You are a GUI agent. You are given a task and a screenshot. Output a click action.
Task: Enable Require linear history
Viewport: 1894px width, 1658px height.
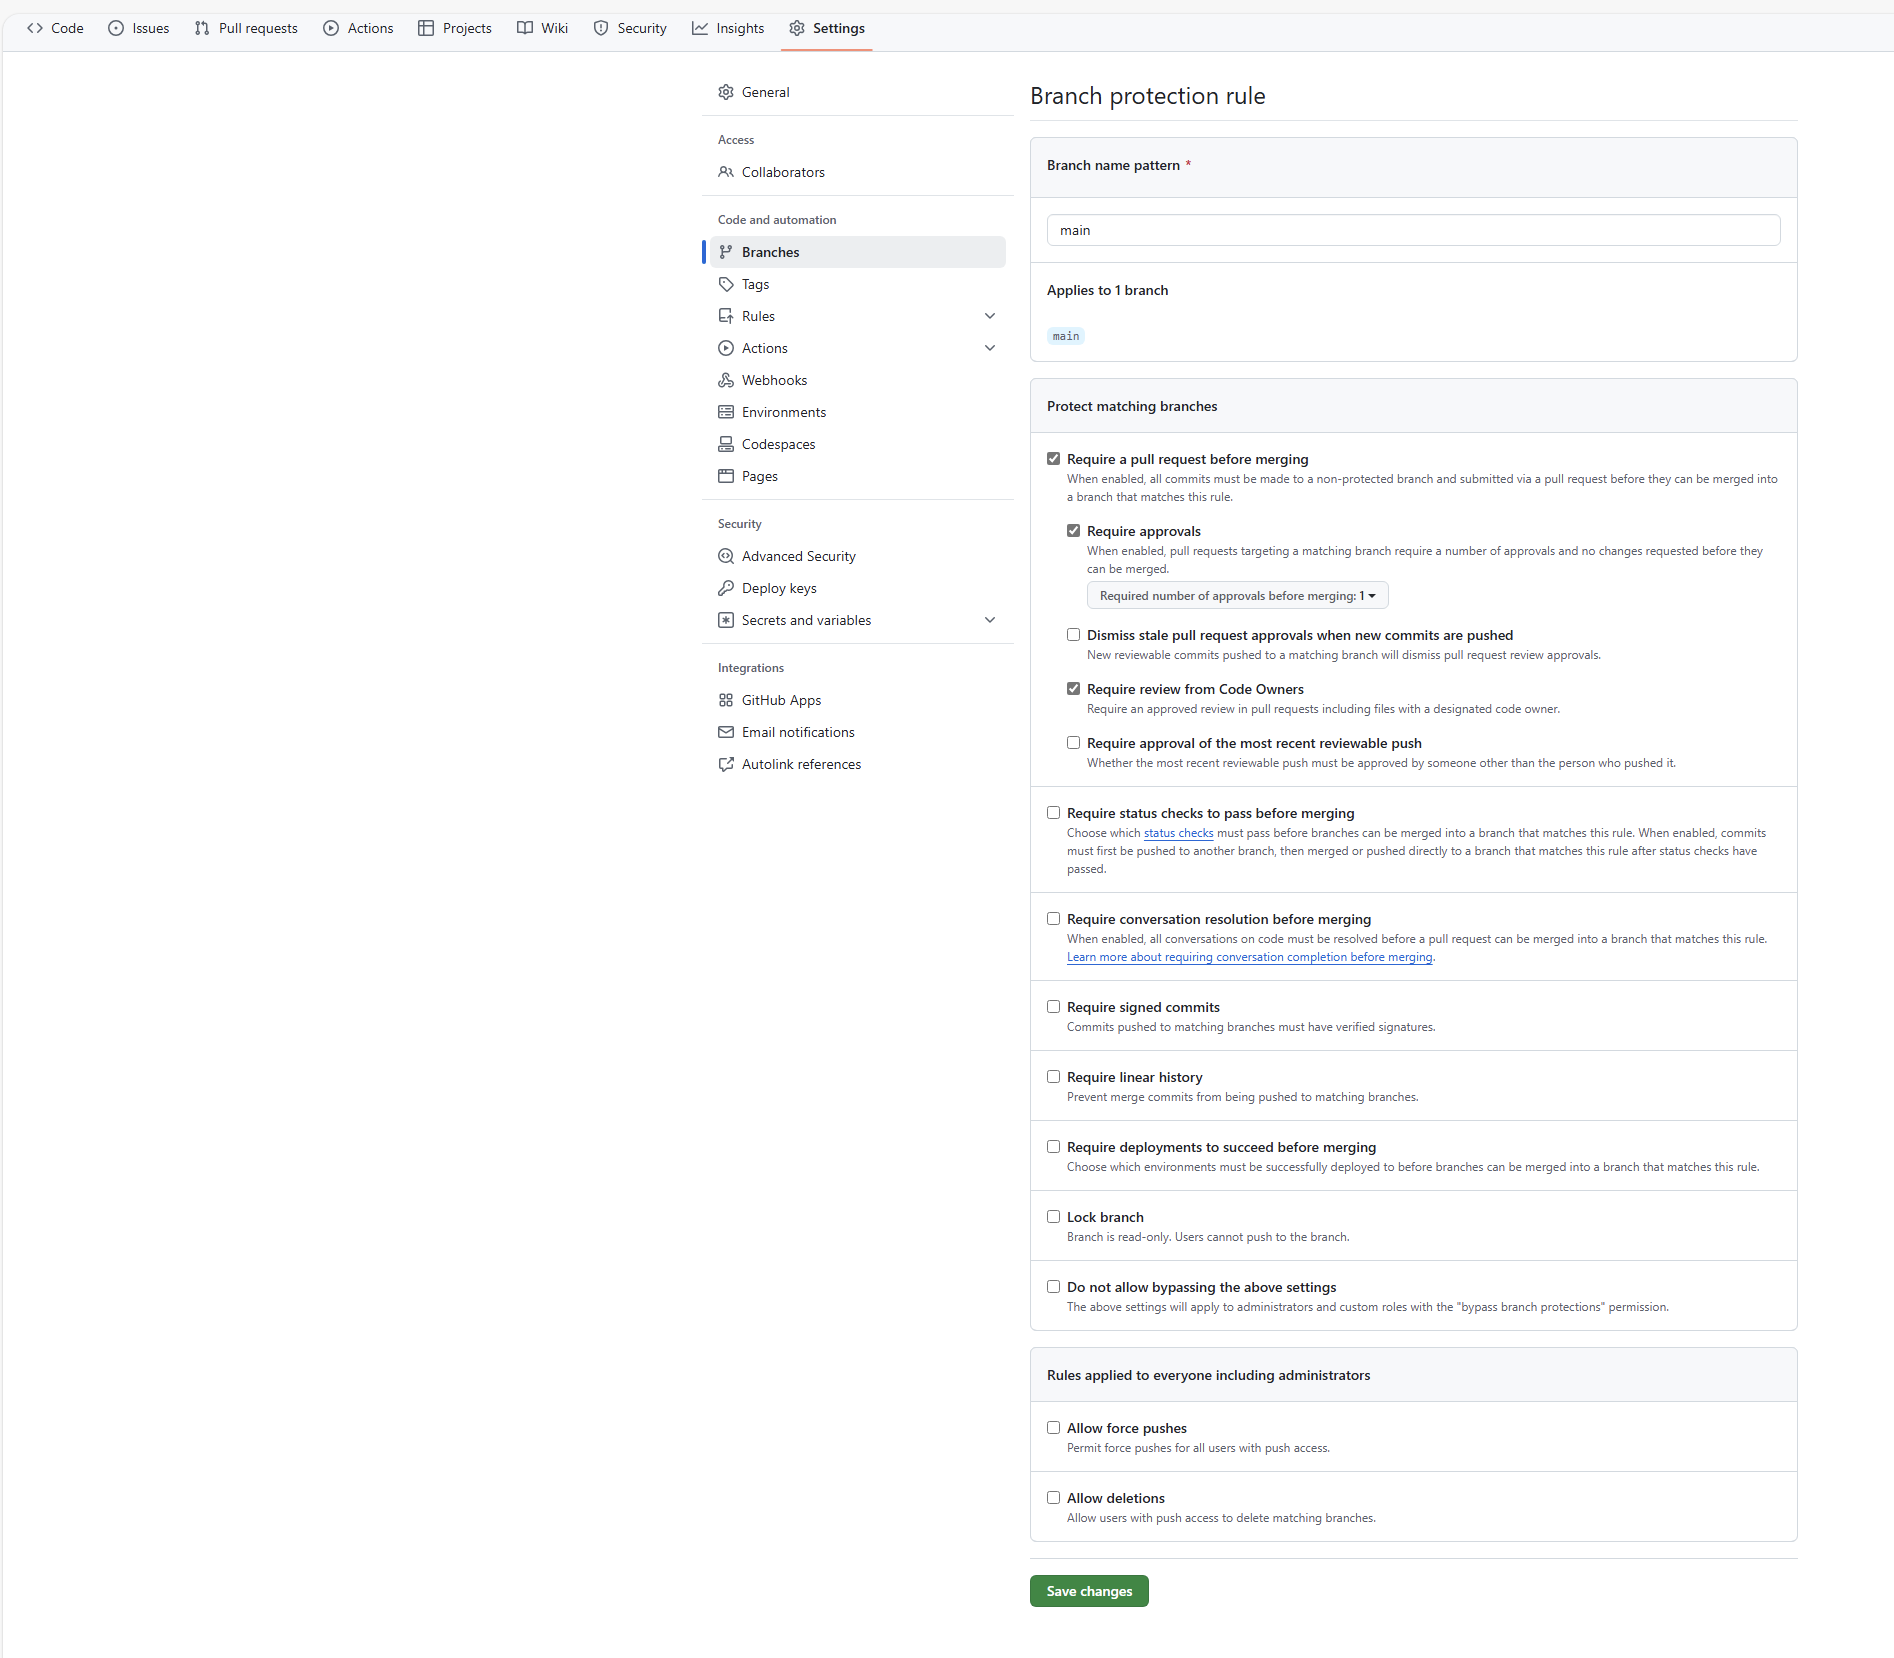(1053, 1077)
